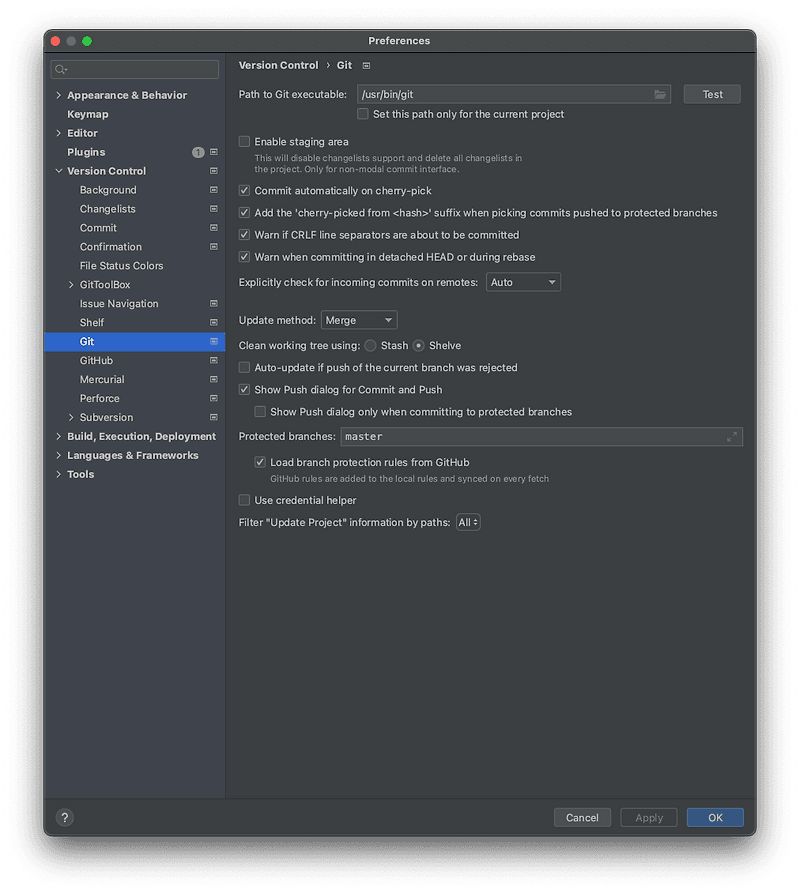The image size is (800, 894).
Task: Open the incoming commits Auto dropdown
Action: 523,283
